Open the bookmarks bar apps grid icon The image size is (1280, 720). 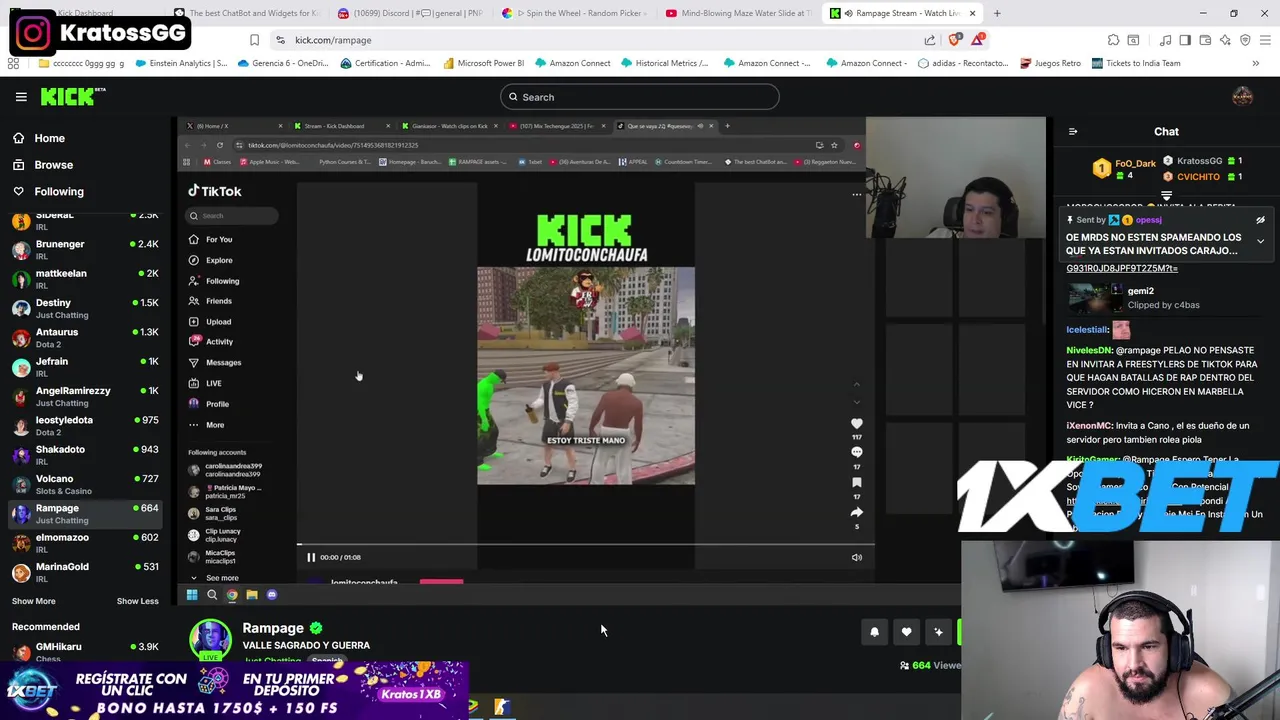13,63
